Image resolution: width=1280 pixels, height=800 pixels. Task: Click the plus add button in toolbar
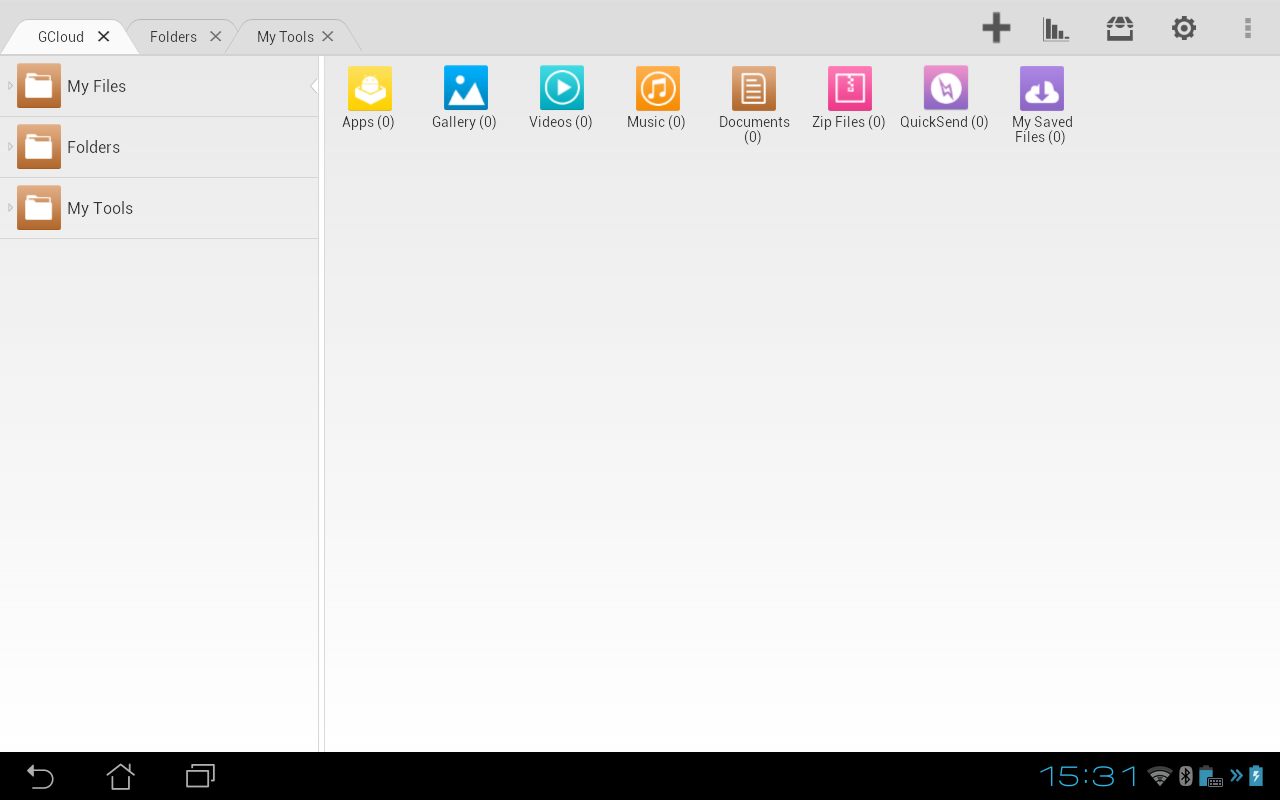pyautogui.click(x=996, y=28)
